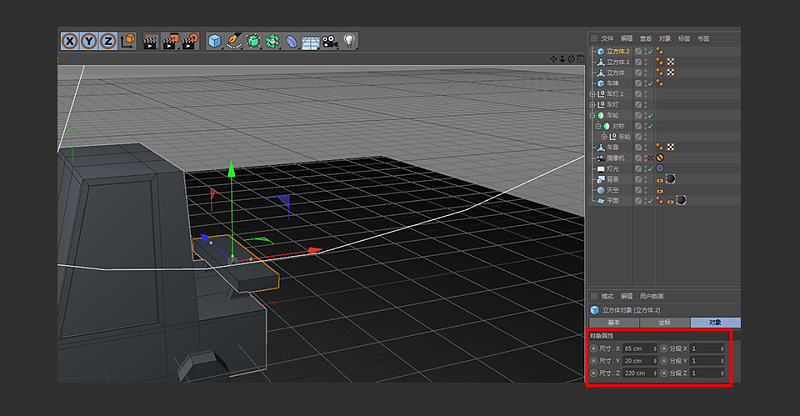Expand the 车灯.1 group
This screenshot has width=800, height=416.
point(592,94)
